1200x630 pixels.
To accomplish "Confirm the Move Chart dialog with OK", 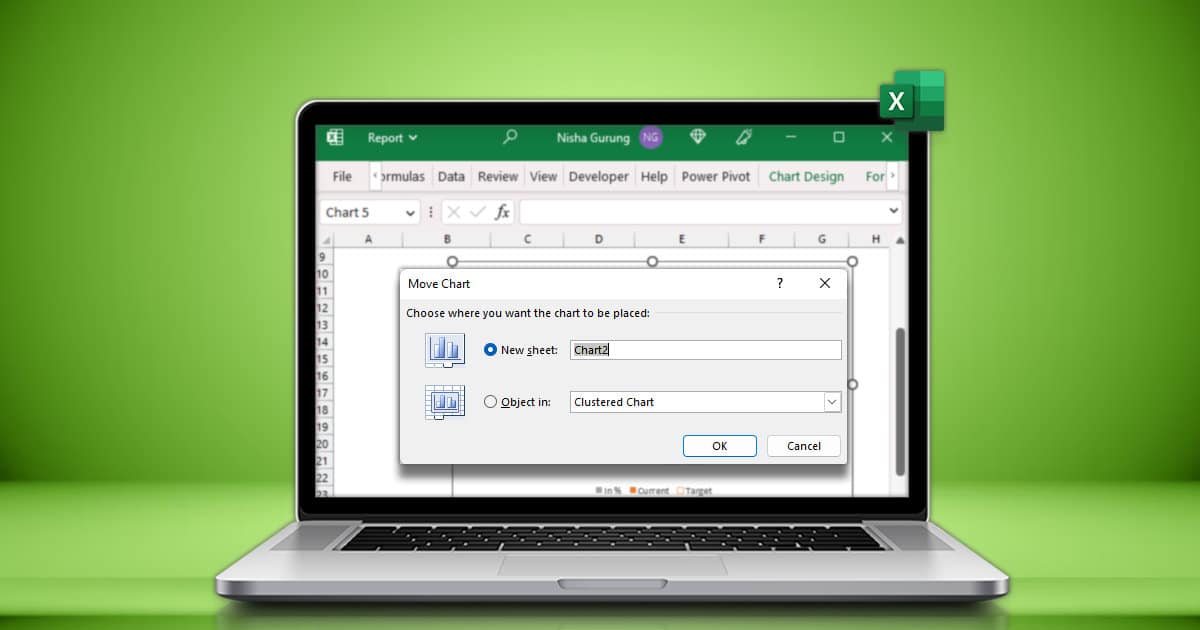I will (x=720, y=446).
